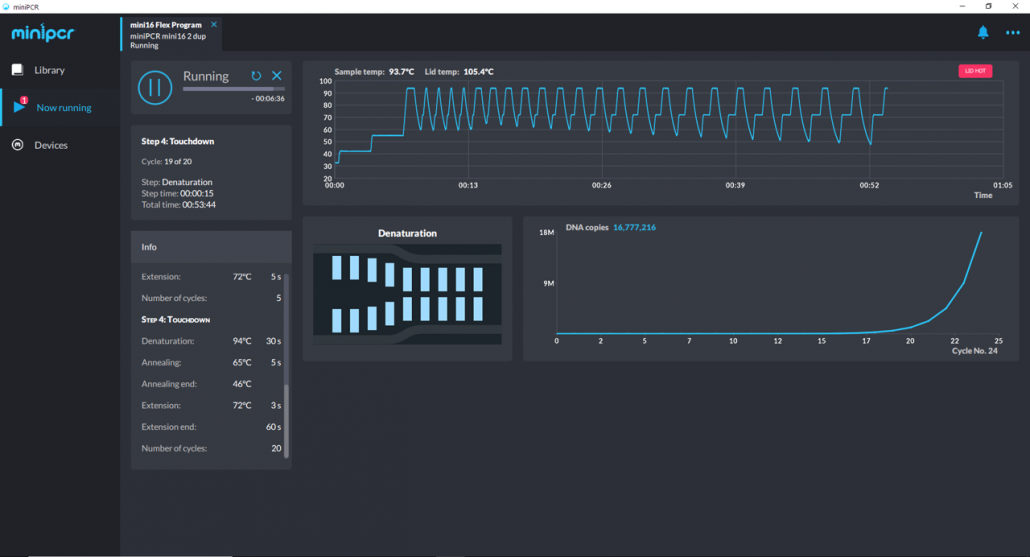Click the 00:26 time axis label
The image size is (1030, 557).
[601, 185]
